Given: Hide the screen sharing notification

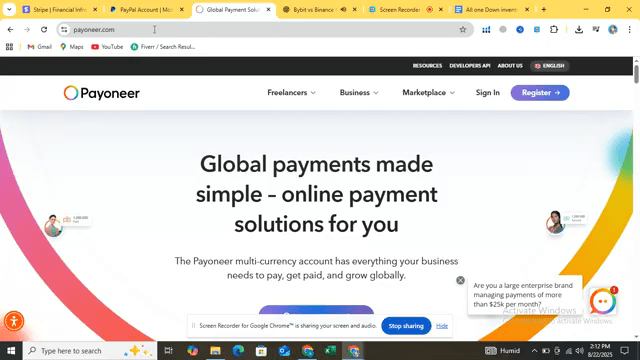Looking at the screenshot, I should pos(442,326).
